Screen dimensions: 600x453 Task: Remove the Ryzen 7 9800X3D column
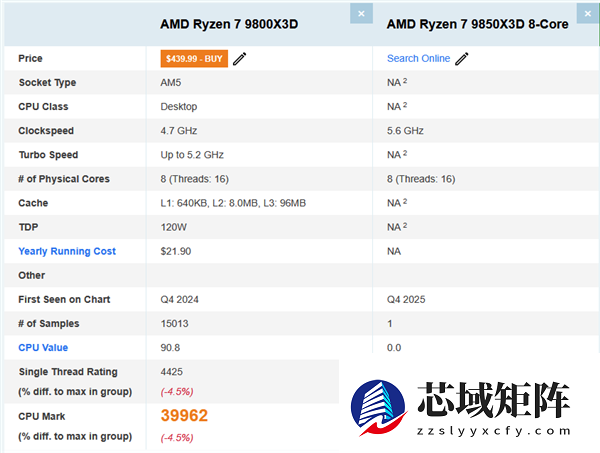(x=361, y=14)
